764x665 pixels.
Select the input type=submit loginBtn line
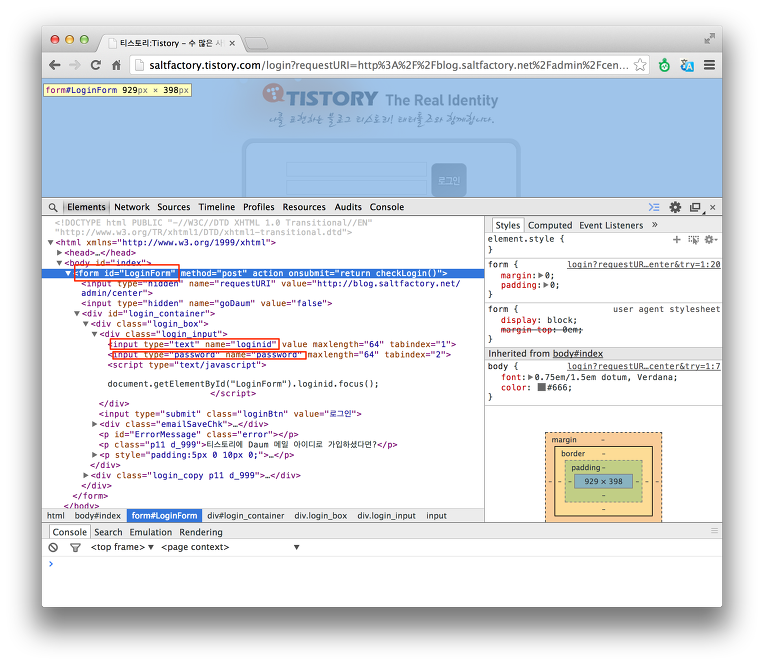[x=230, y=414]
